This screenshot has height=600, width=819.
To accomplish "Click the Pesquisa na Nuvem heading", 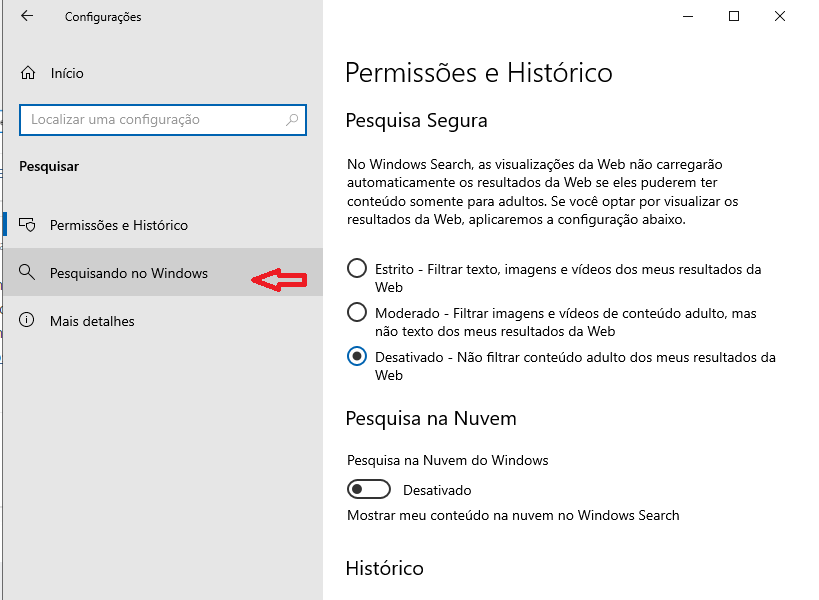I will click(431, 418).
